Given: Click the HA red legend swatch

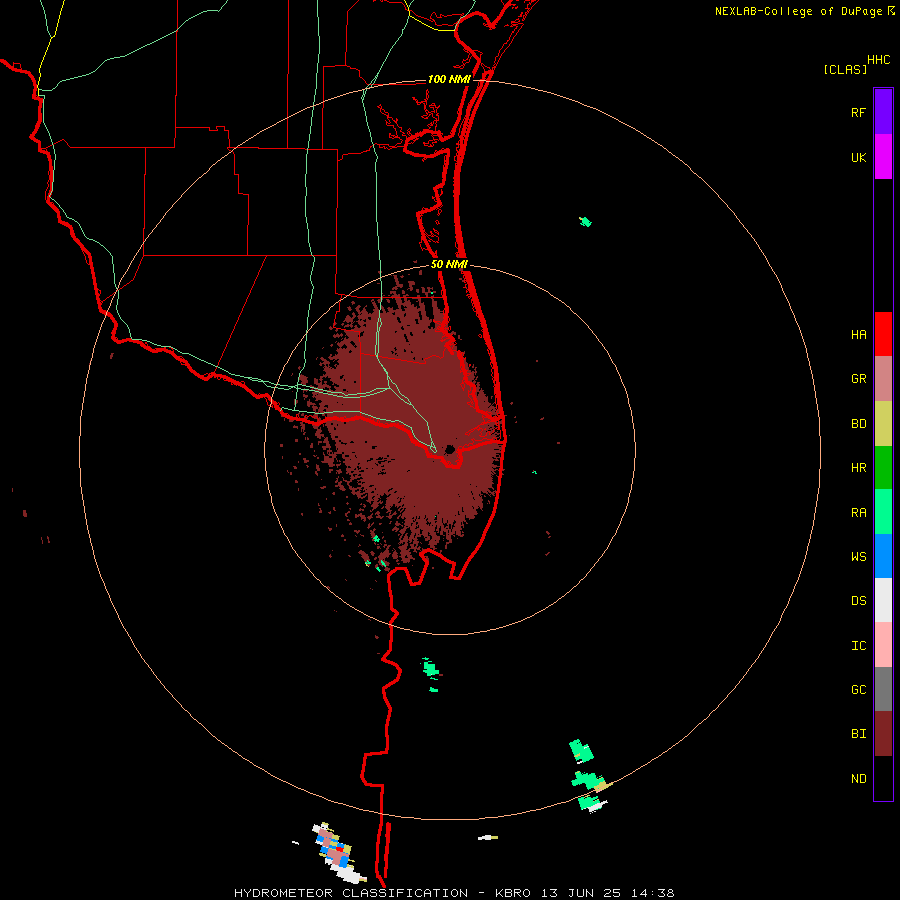Looking at the screenshot, I should coord(883,334).
